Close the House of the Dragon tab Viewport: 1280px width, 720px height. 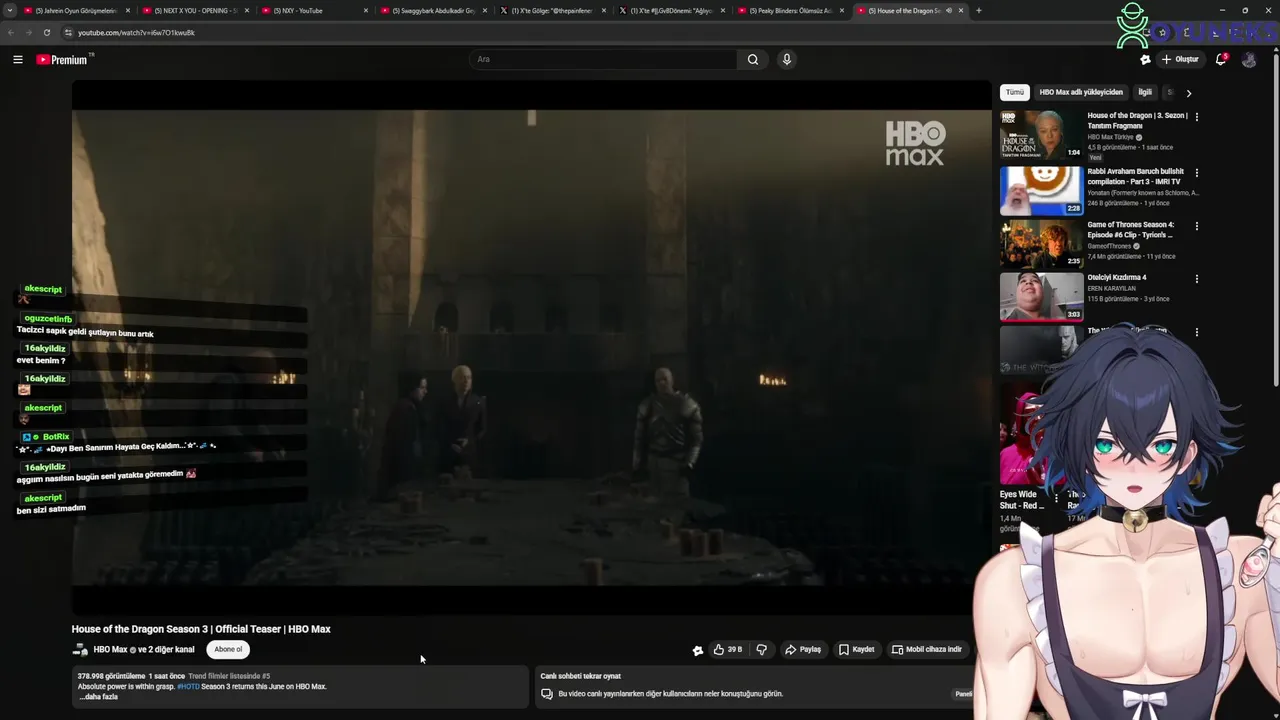(961, 11)
